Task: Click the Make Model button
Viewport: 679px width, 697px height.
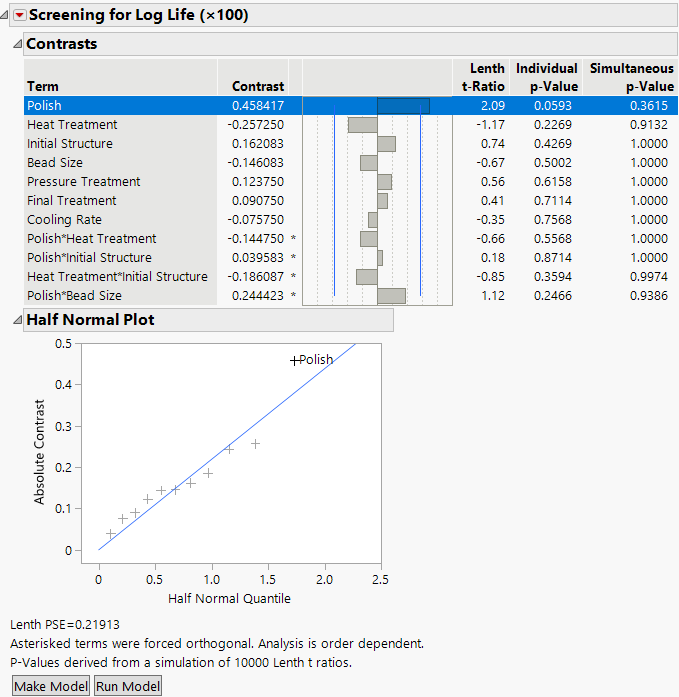Action: (51, 686)
